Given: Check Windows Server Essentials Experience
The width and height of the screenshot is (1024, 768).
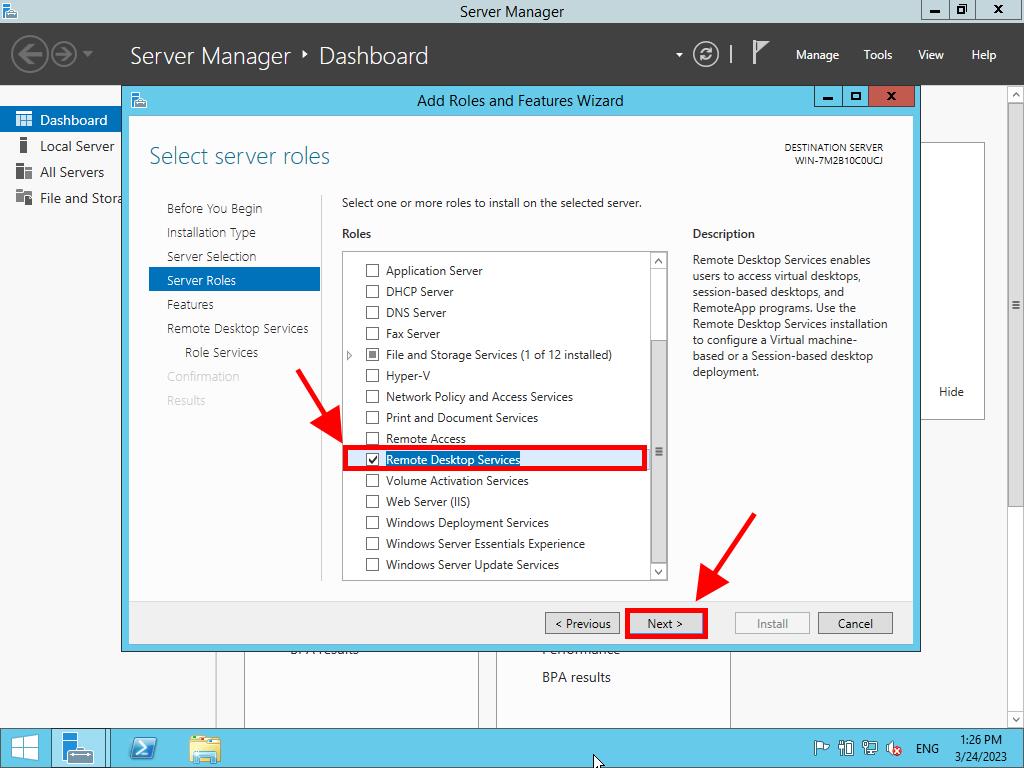Looking at the screenshot, I should pyautogui.click(x=372, y=543).
